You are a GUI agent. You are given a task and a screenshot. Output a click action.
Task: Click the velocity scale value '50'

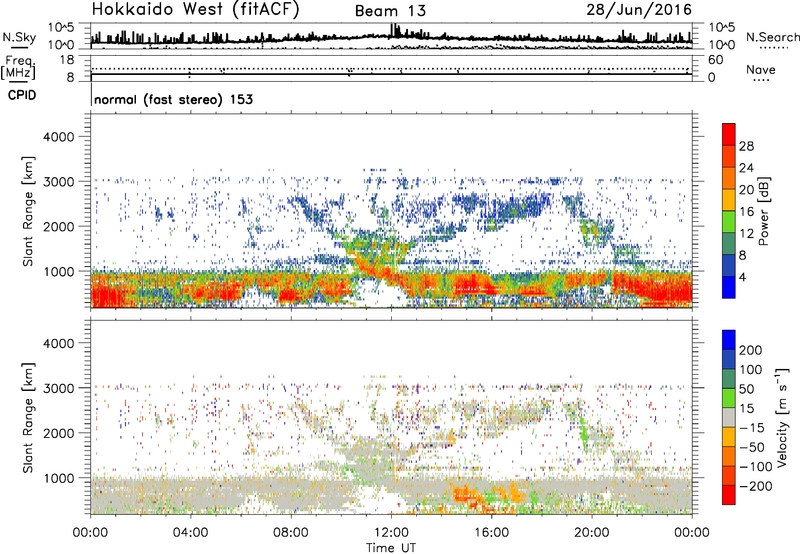(746, 389)
